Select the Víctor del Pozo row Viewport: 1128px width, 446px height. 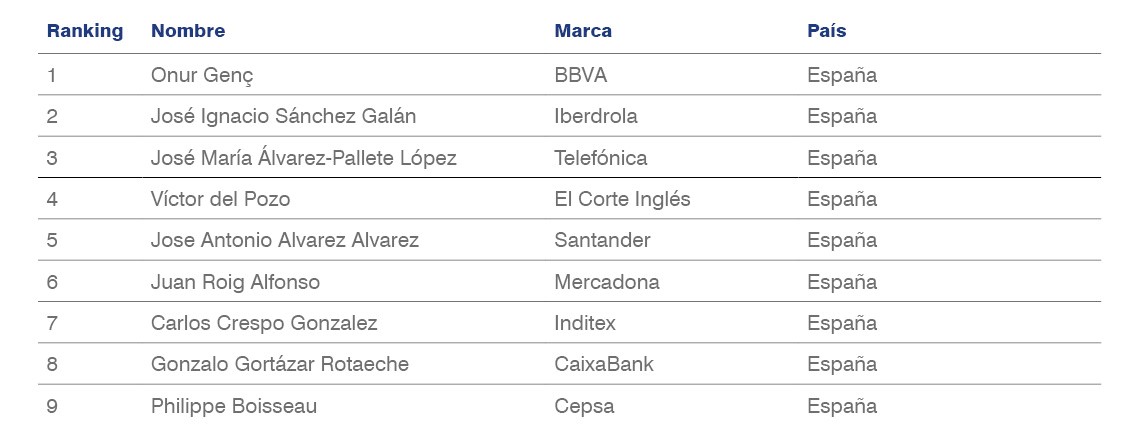(x=569, y=199)
